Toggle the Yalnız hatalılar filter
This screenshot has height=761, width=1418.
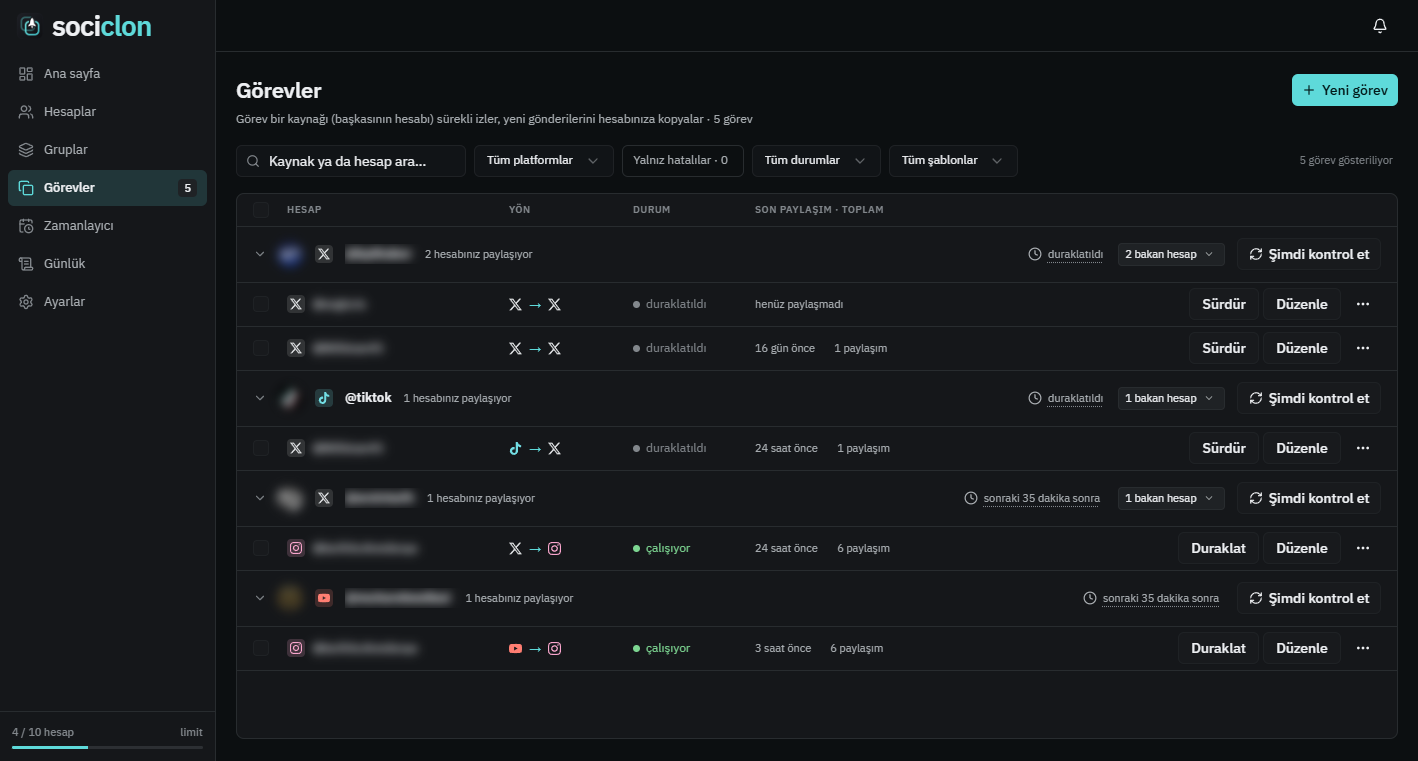(x=682, y=161)
